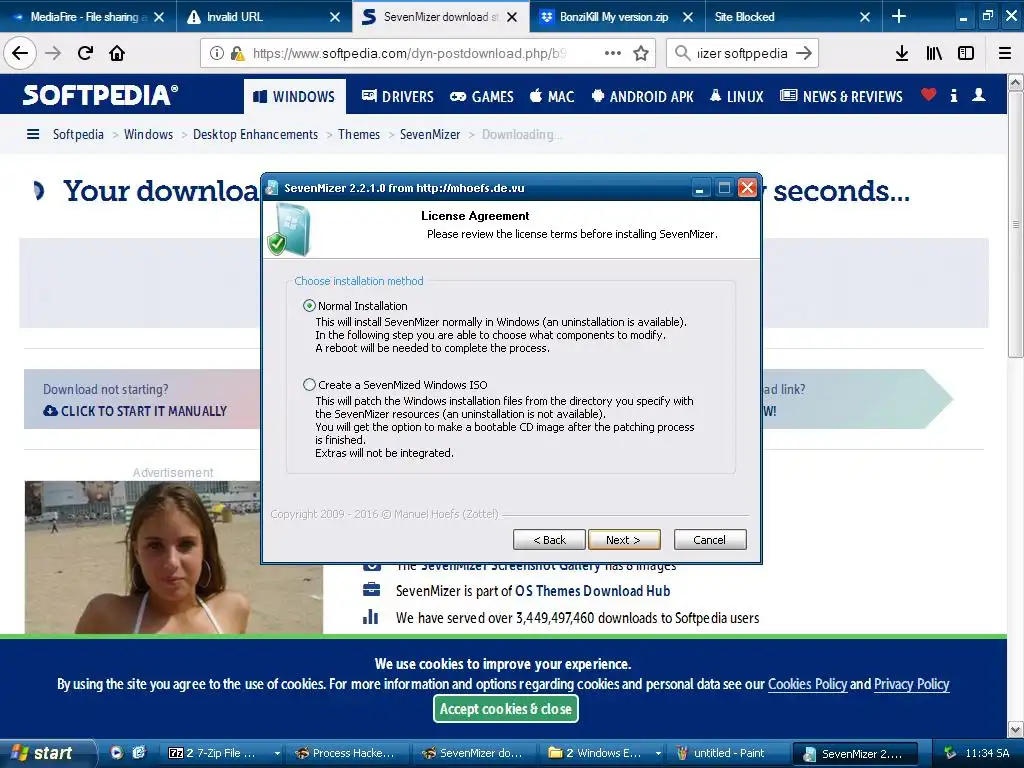Open the ANDROID APK section
Viewport: 1024px width, 768px height.
tap(642, 97)
